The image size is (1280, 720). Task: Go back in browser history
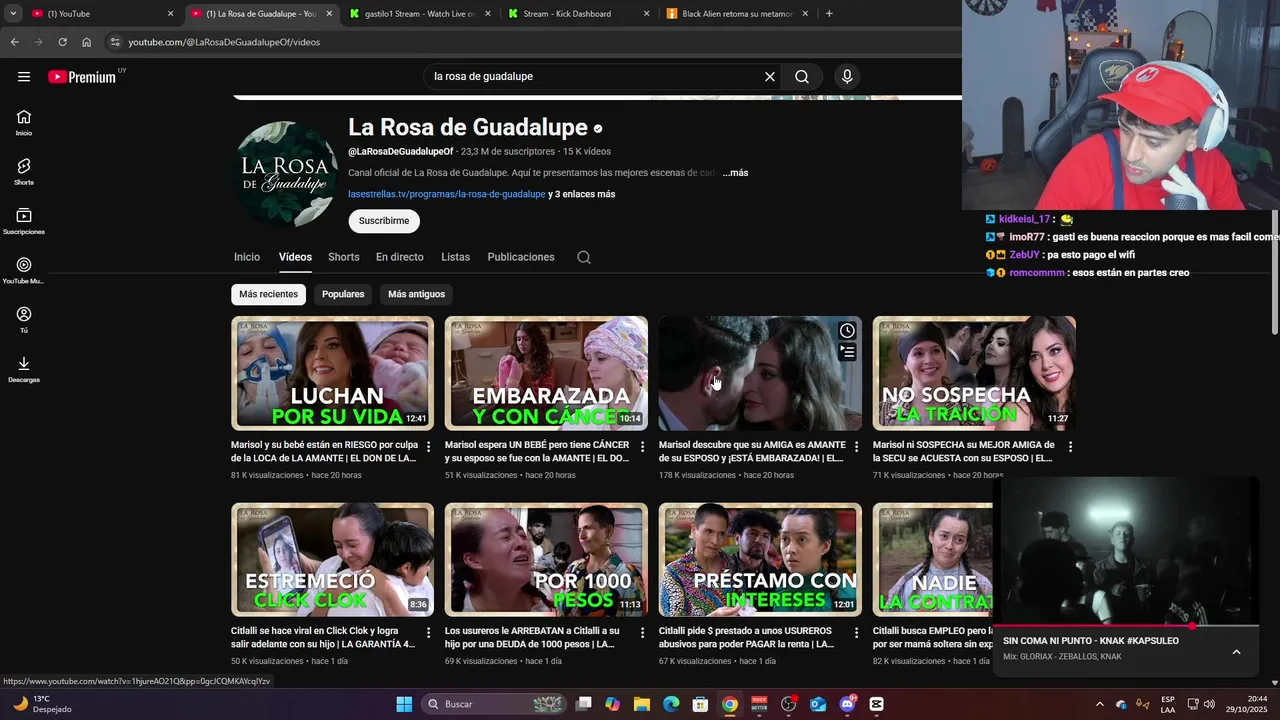coord(14,42)
